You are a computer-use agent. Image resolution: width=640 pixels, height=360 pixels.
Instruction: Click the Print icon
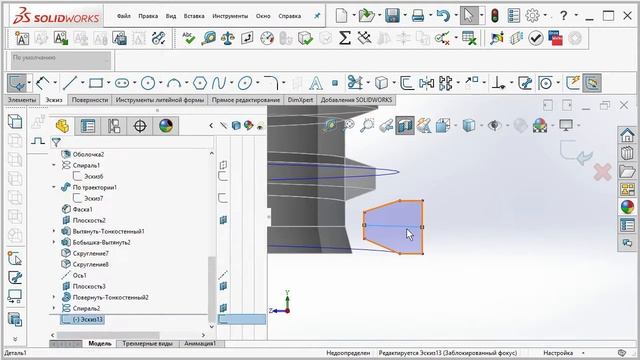418,16
